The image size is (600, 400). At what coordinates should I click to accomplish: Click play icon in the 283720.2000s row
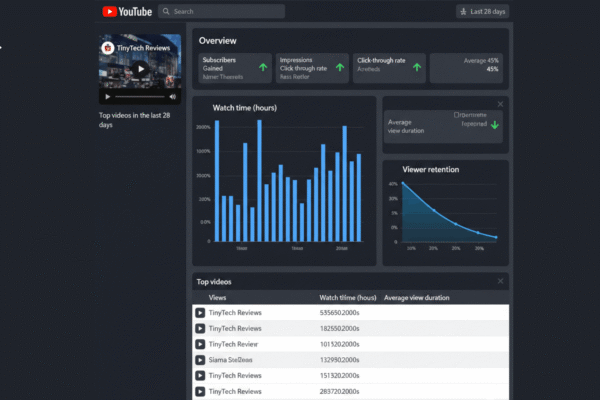point(200,391)
